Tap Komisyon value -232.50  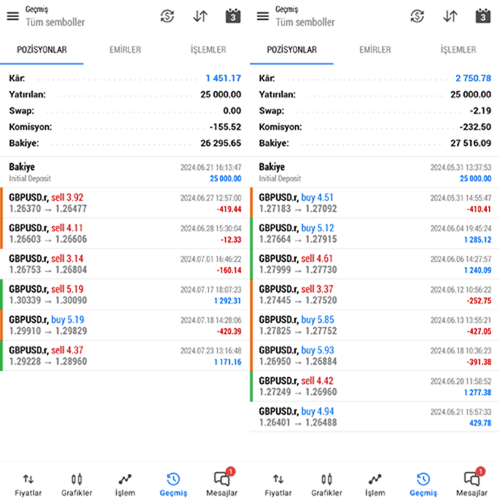pos(475,127)
